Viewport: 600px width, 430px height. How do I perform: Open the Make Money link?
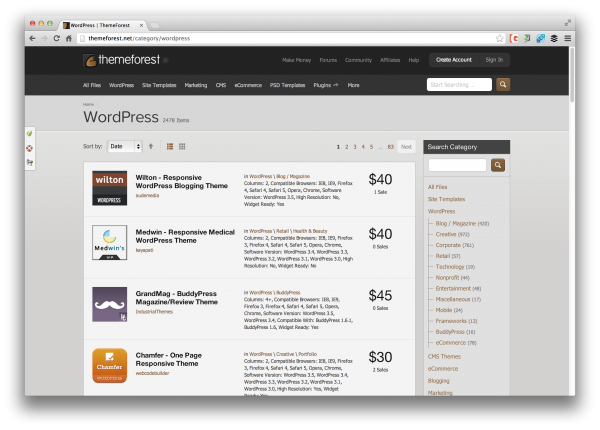point(296,60)
